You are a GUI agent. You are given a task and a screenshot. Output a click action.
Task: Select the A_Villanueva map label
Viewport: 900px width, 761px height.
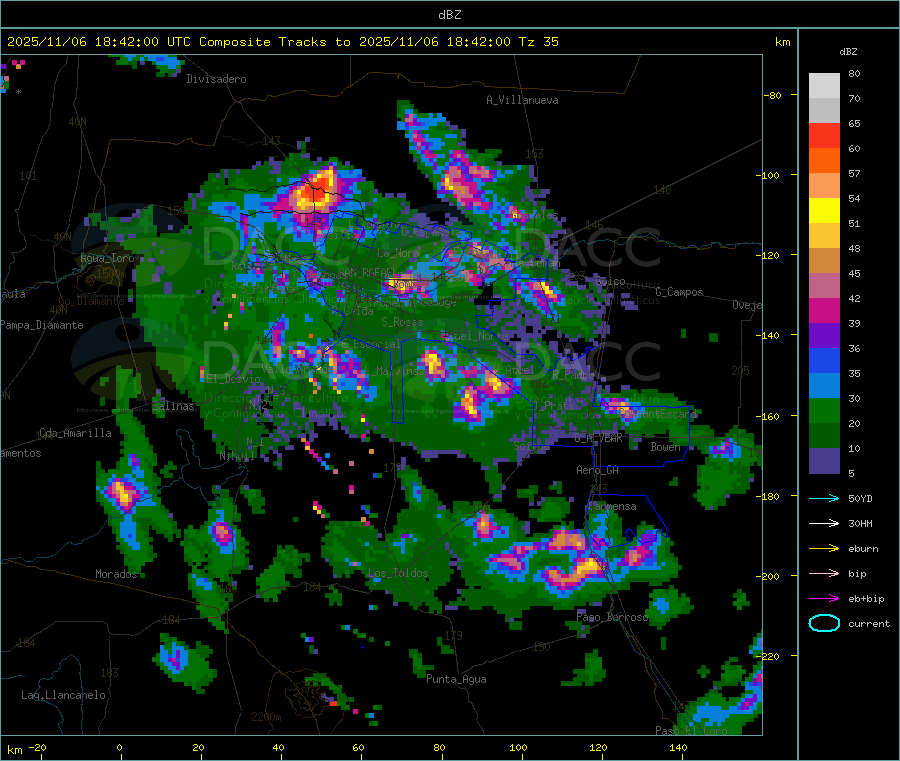522,100
